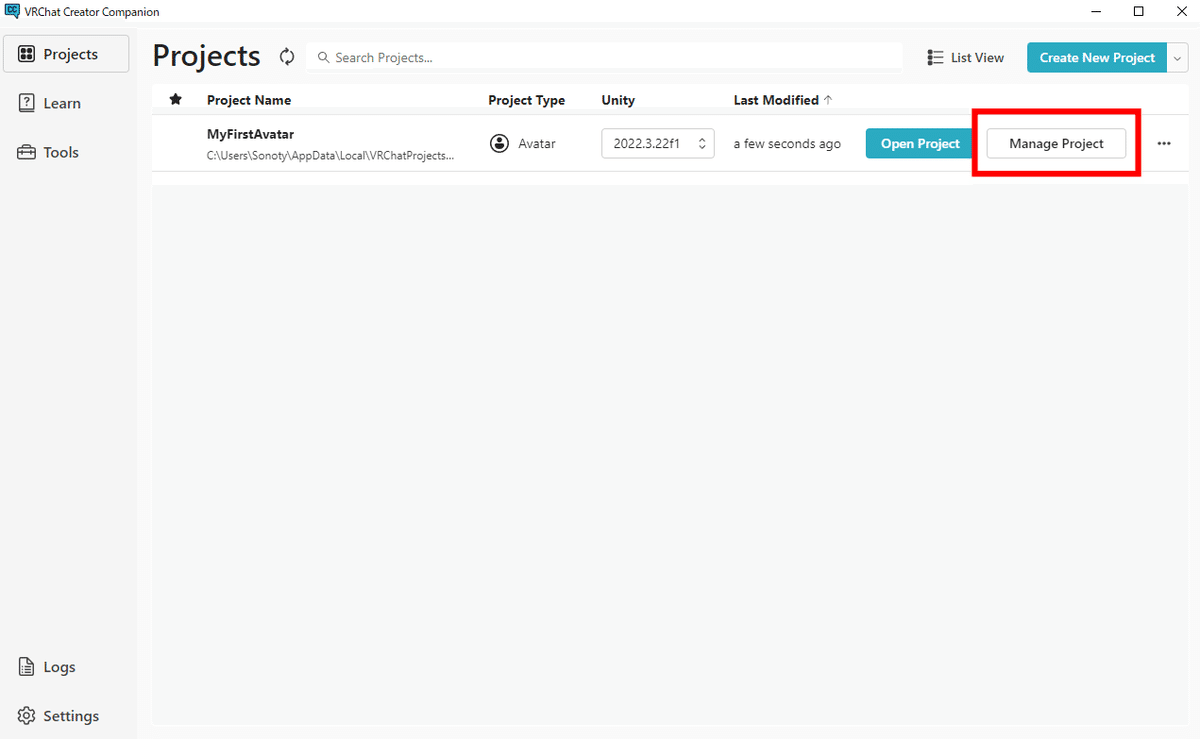1200x739 pixels.
Task: Click Open Project for MyFirstAvatar
Action: point(920,143)
